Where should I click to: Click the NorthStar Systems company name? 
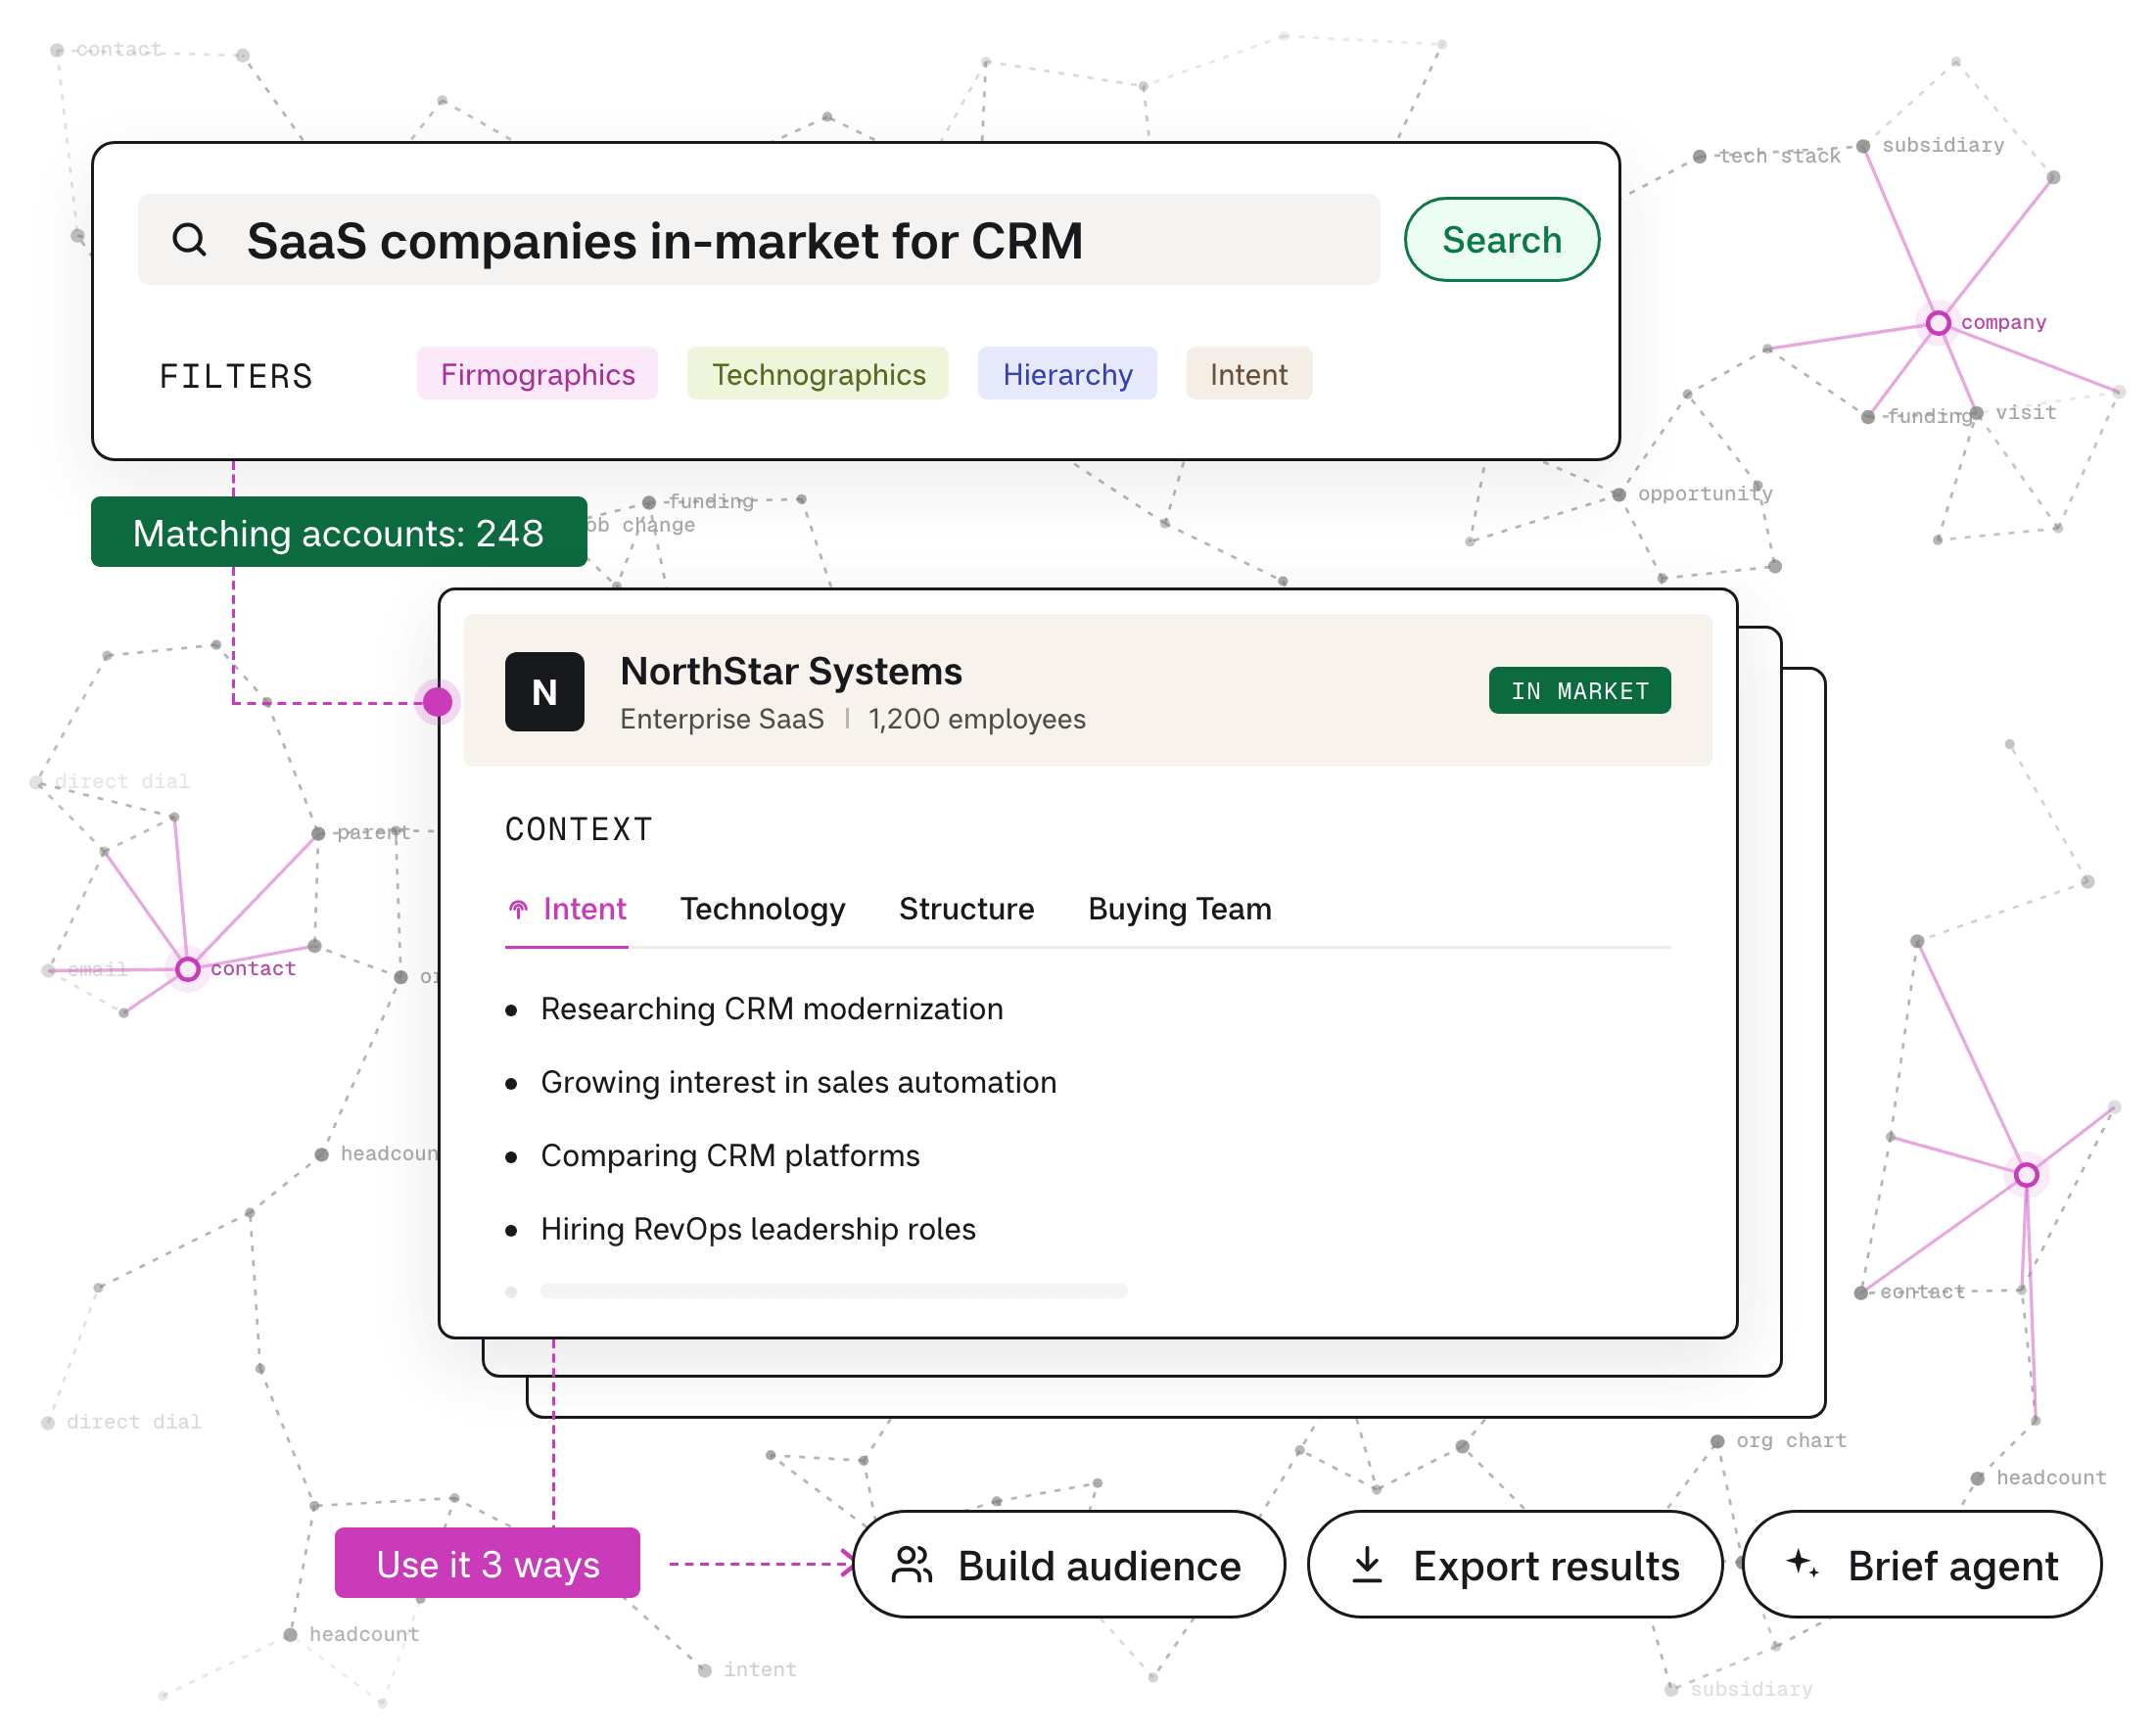(x=791, y=671)
